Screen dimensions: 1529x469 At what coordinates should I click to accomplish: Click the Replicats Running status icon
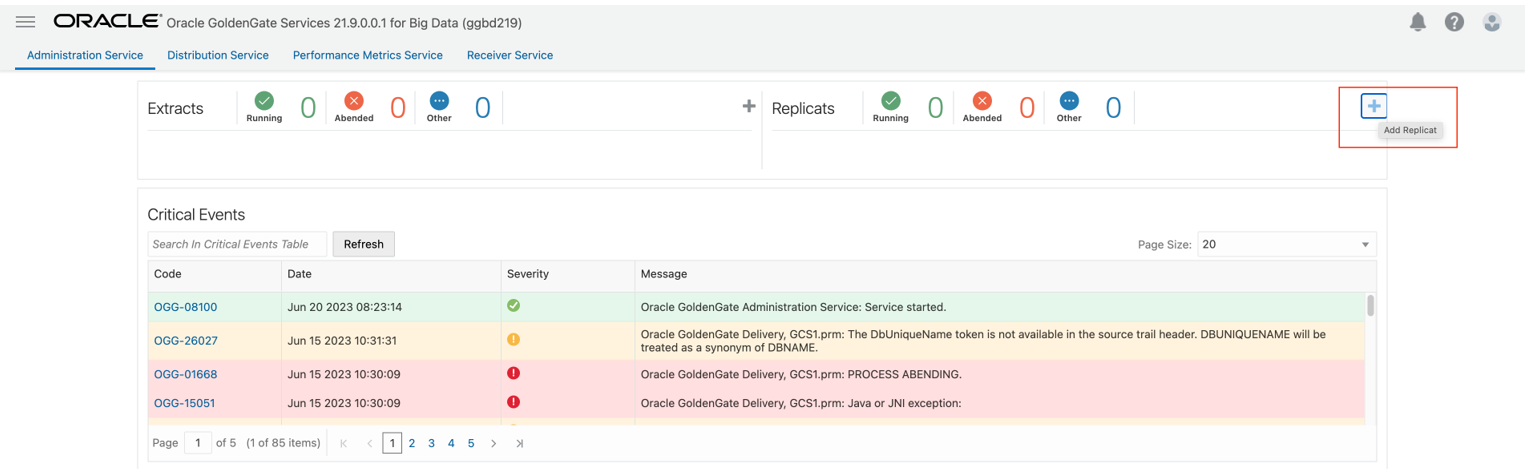tap(890, 100)
